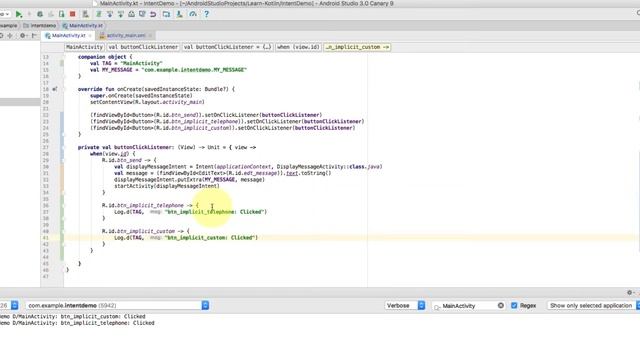The height and width of the screenshot is (360, 640).
Task: Click the MainActivity structure breadcrumb
Action: (x=84, y=47)
